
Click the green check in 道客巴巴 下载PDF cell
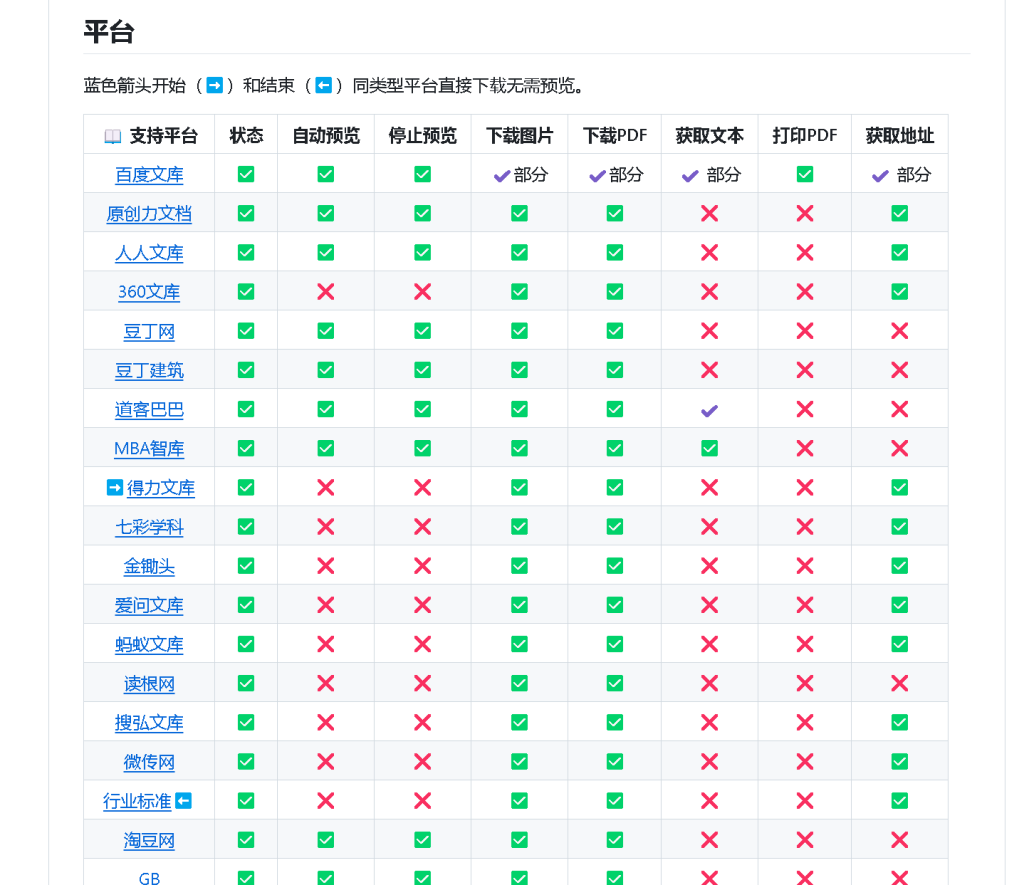[615, 409]
